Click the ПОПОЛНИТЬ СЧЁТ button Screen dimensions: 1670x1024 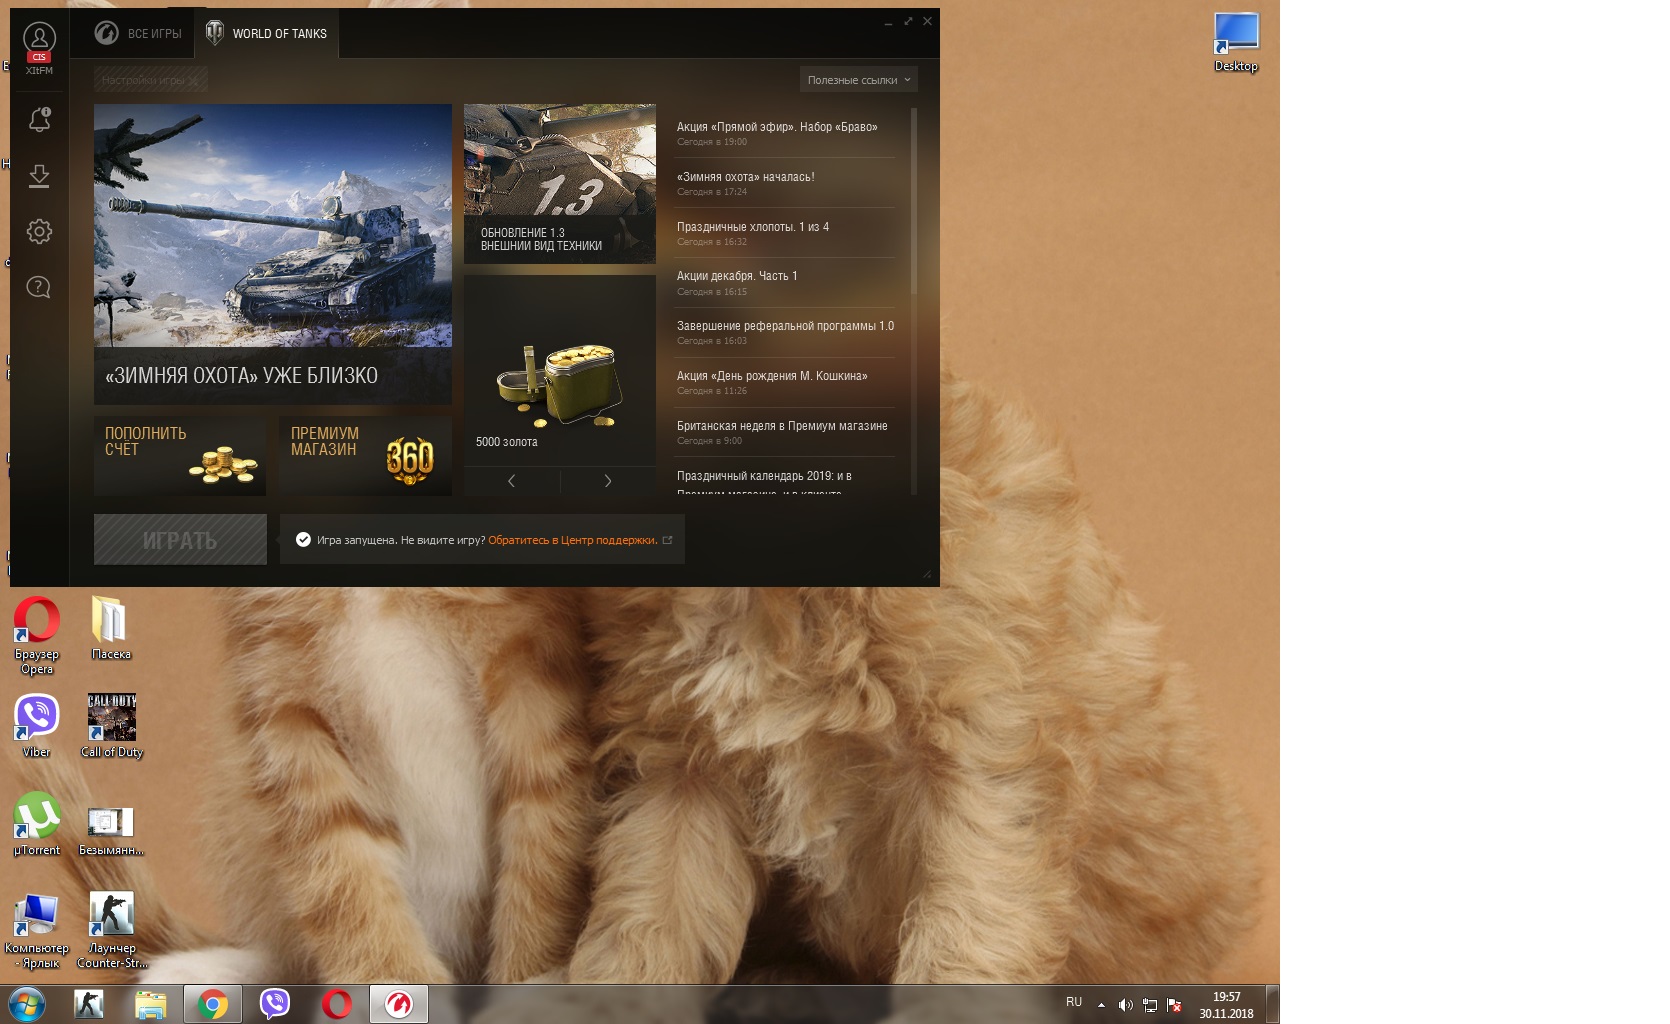[180, 456]
